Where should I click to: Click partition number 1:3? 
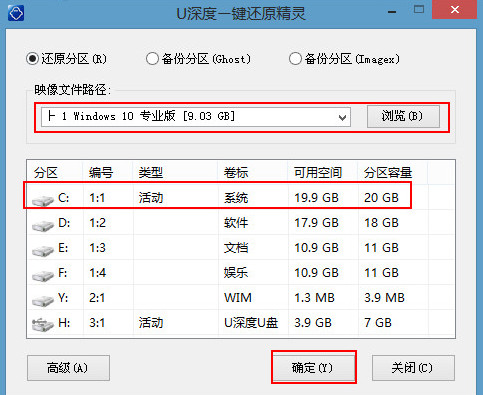97,248
